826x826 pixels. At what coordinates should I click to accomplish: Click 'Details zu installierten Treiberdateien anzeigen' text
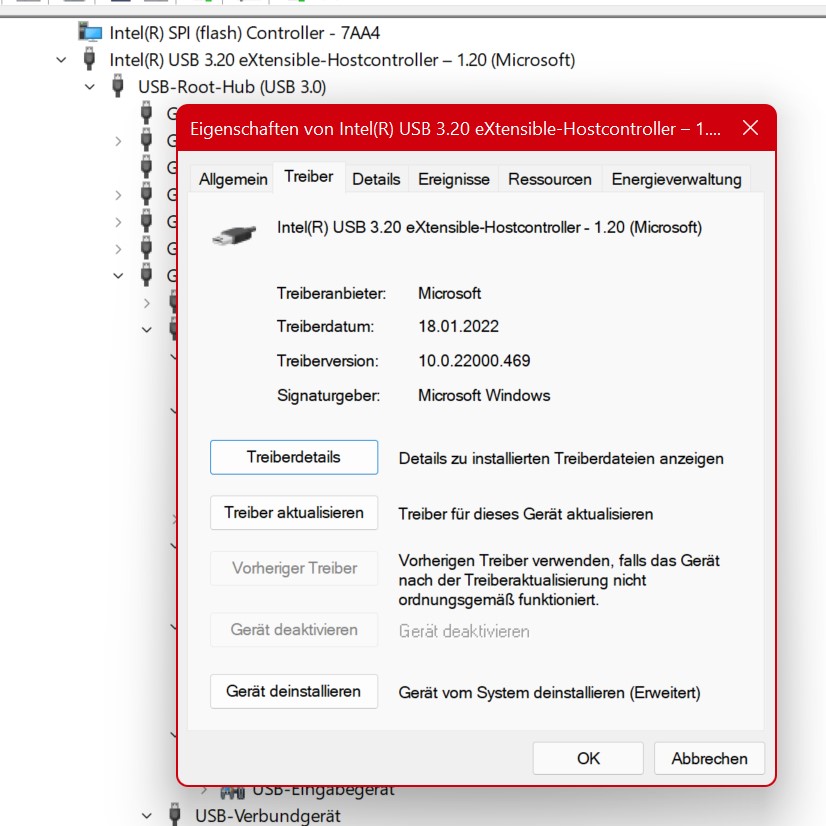pos(561,459)
